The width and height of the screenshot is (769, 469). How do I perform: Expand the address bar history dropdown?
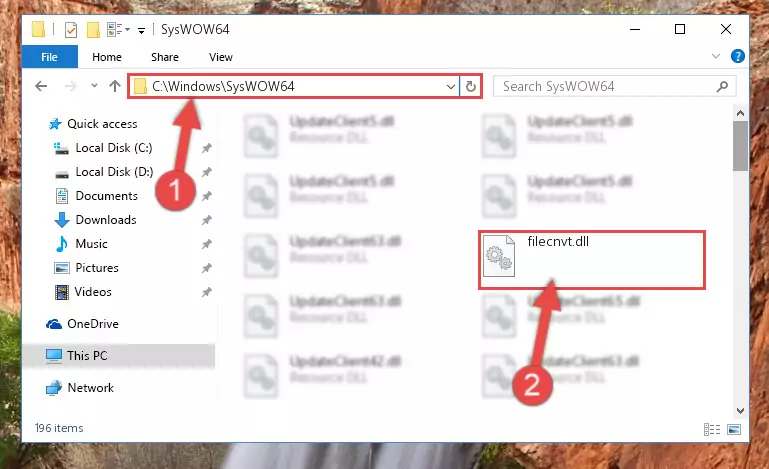(451, 87)
